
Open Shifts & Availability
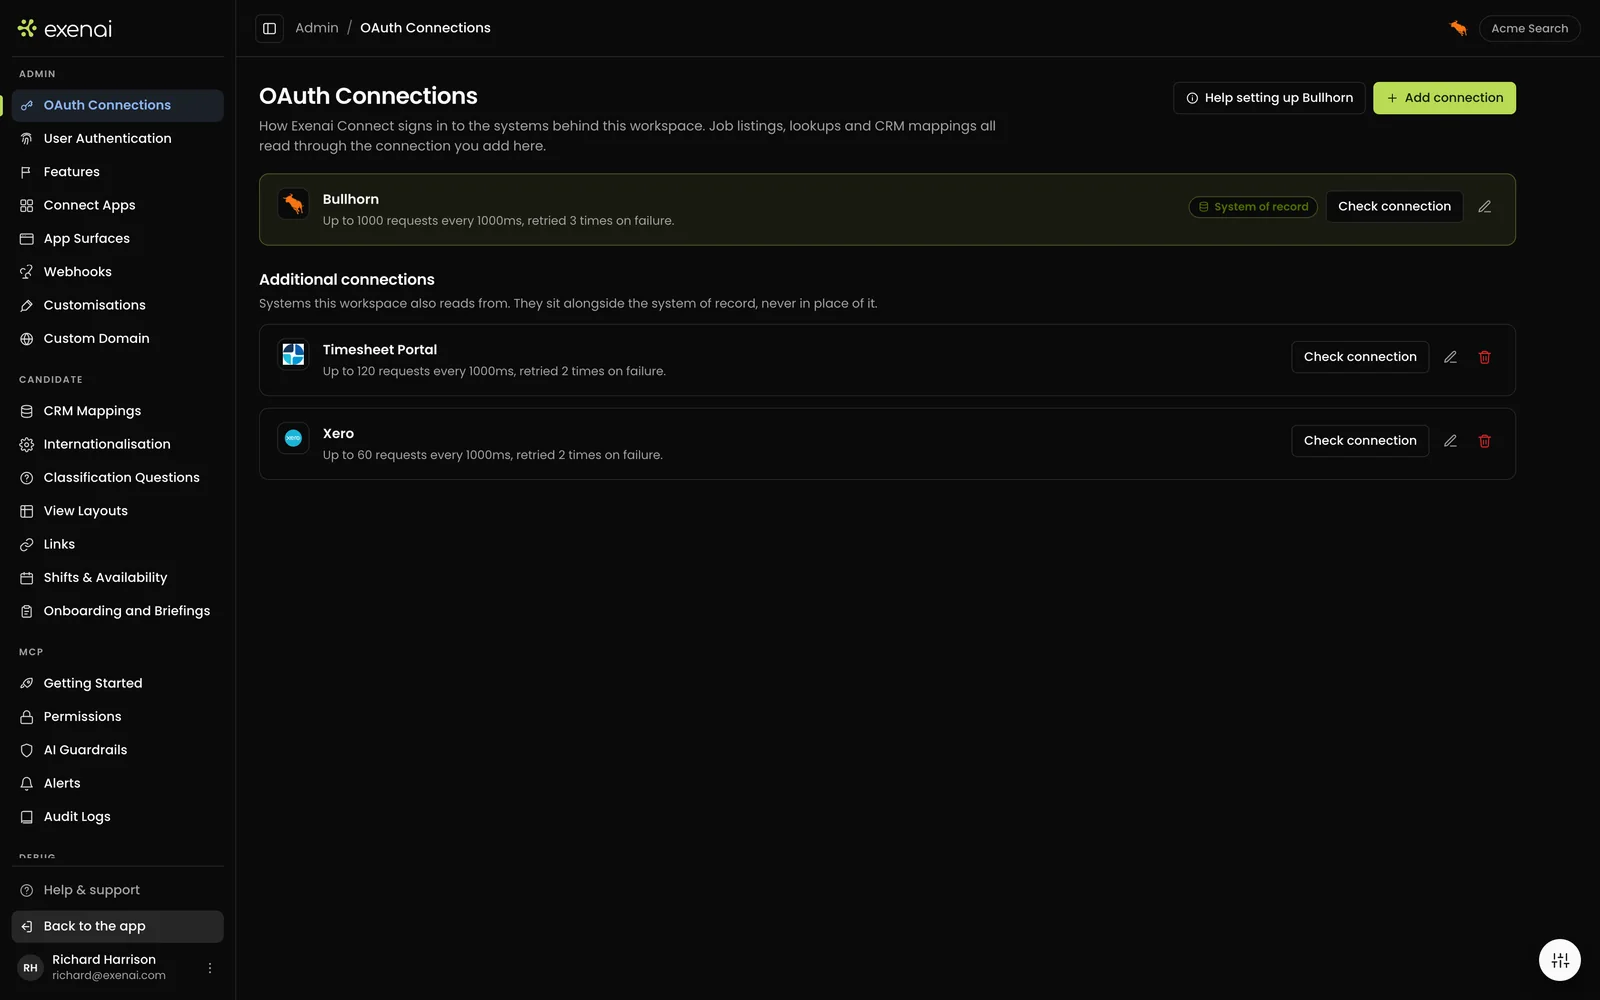(x=118, y=578)
